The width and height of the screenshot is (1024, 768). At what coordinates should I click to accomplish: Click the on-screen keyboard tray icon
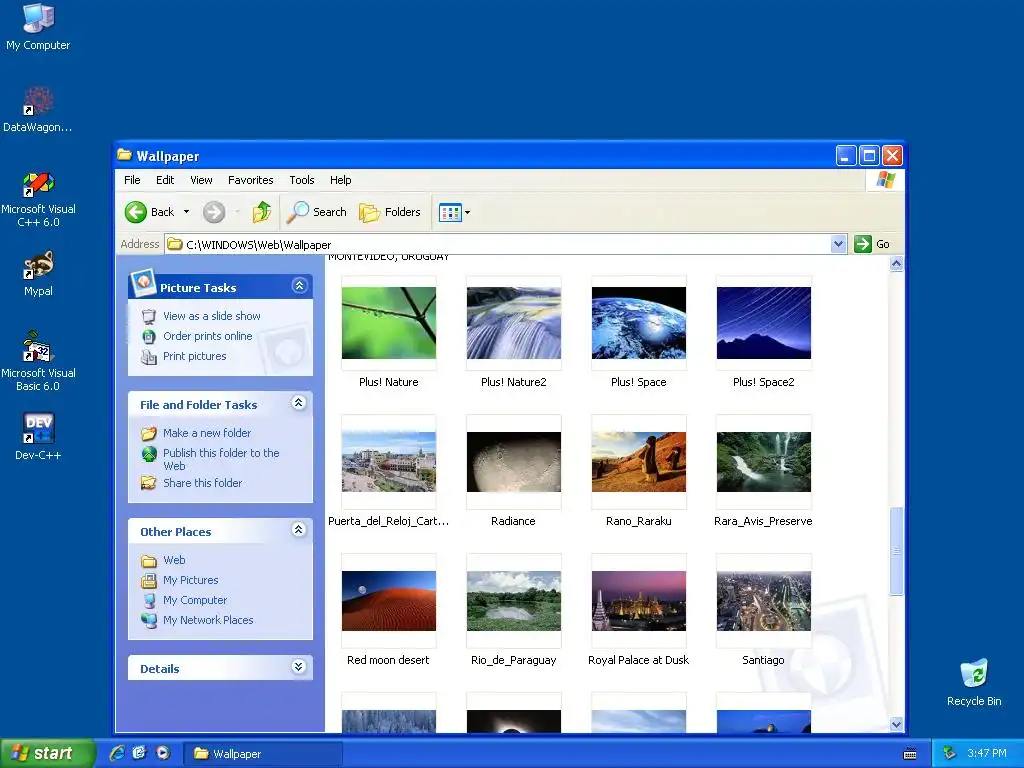(909, 754)
